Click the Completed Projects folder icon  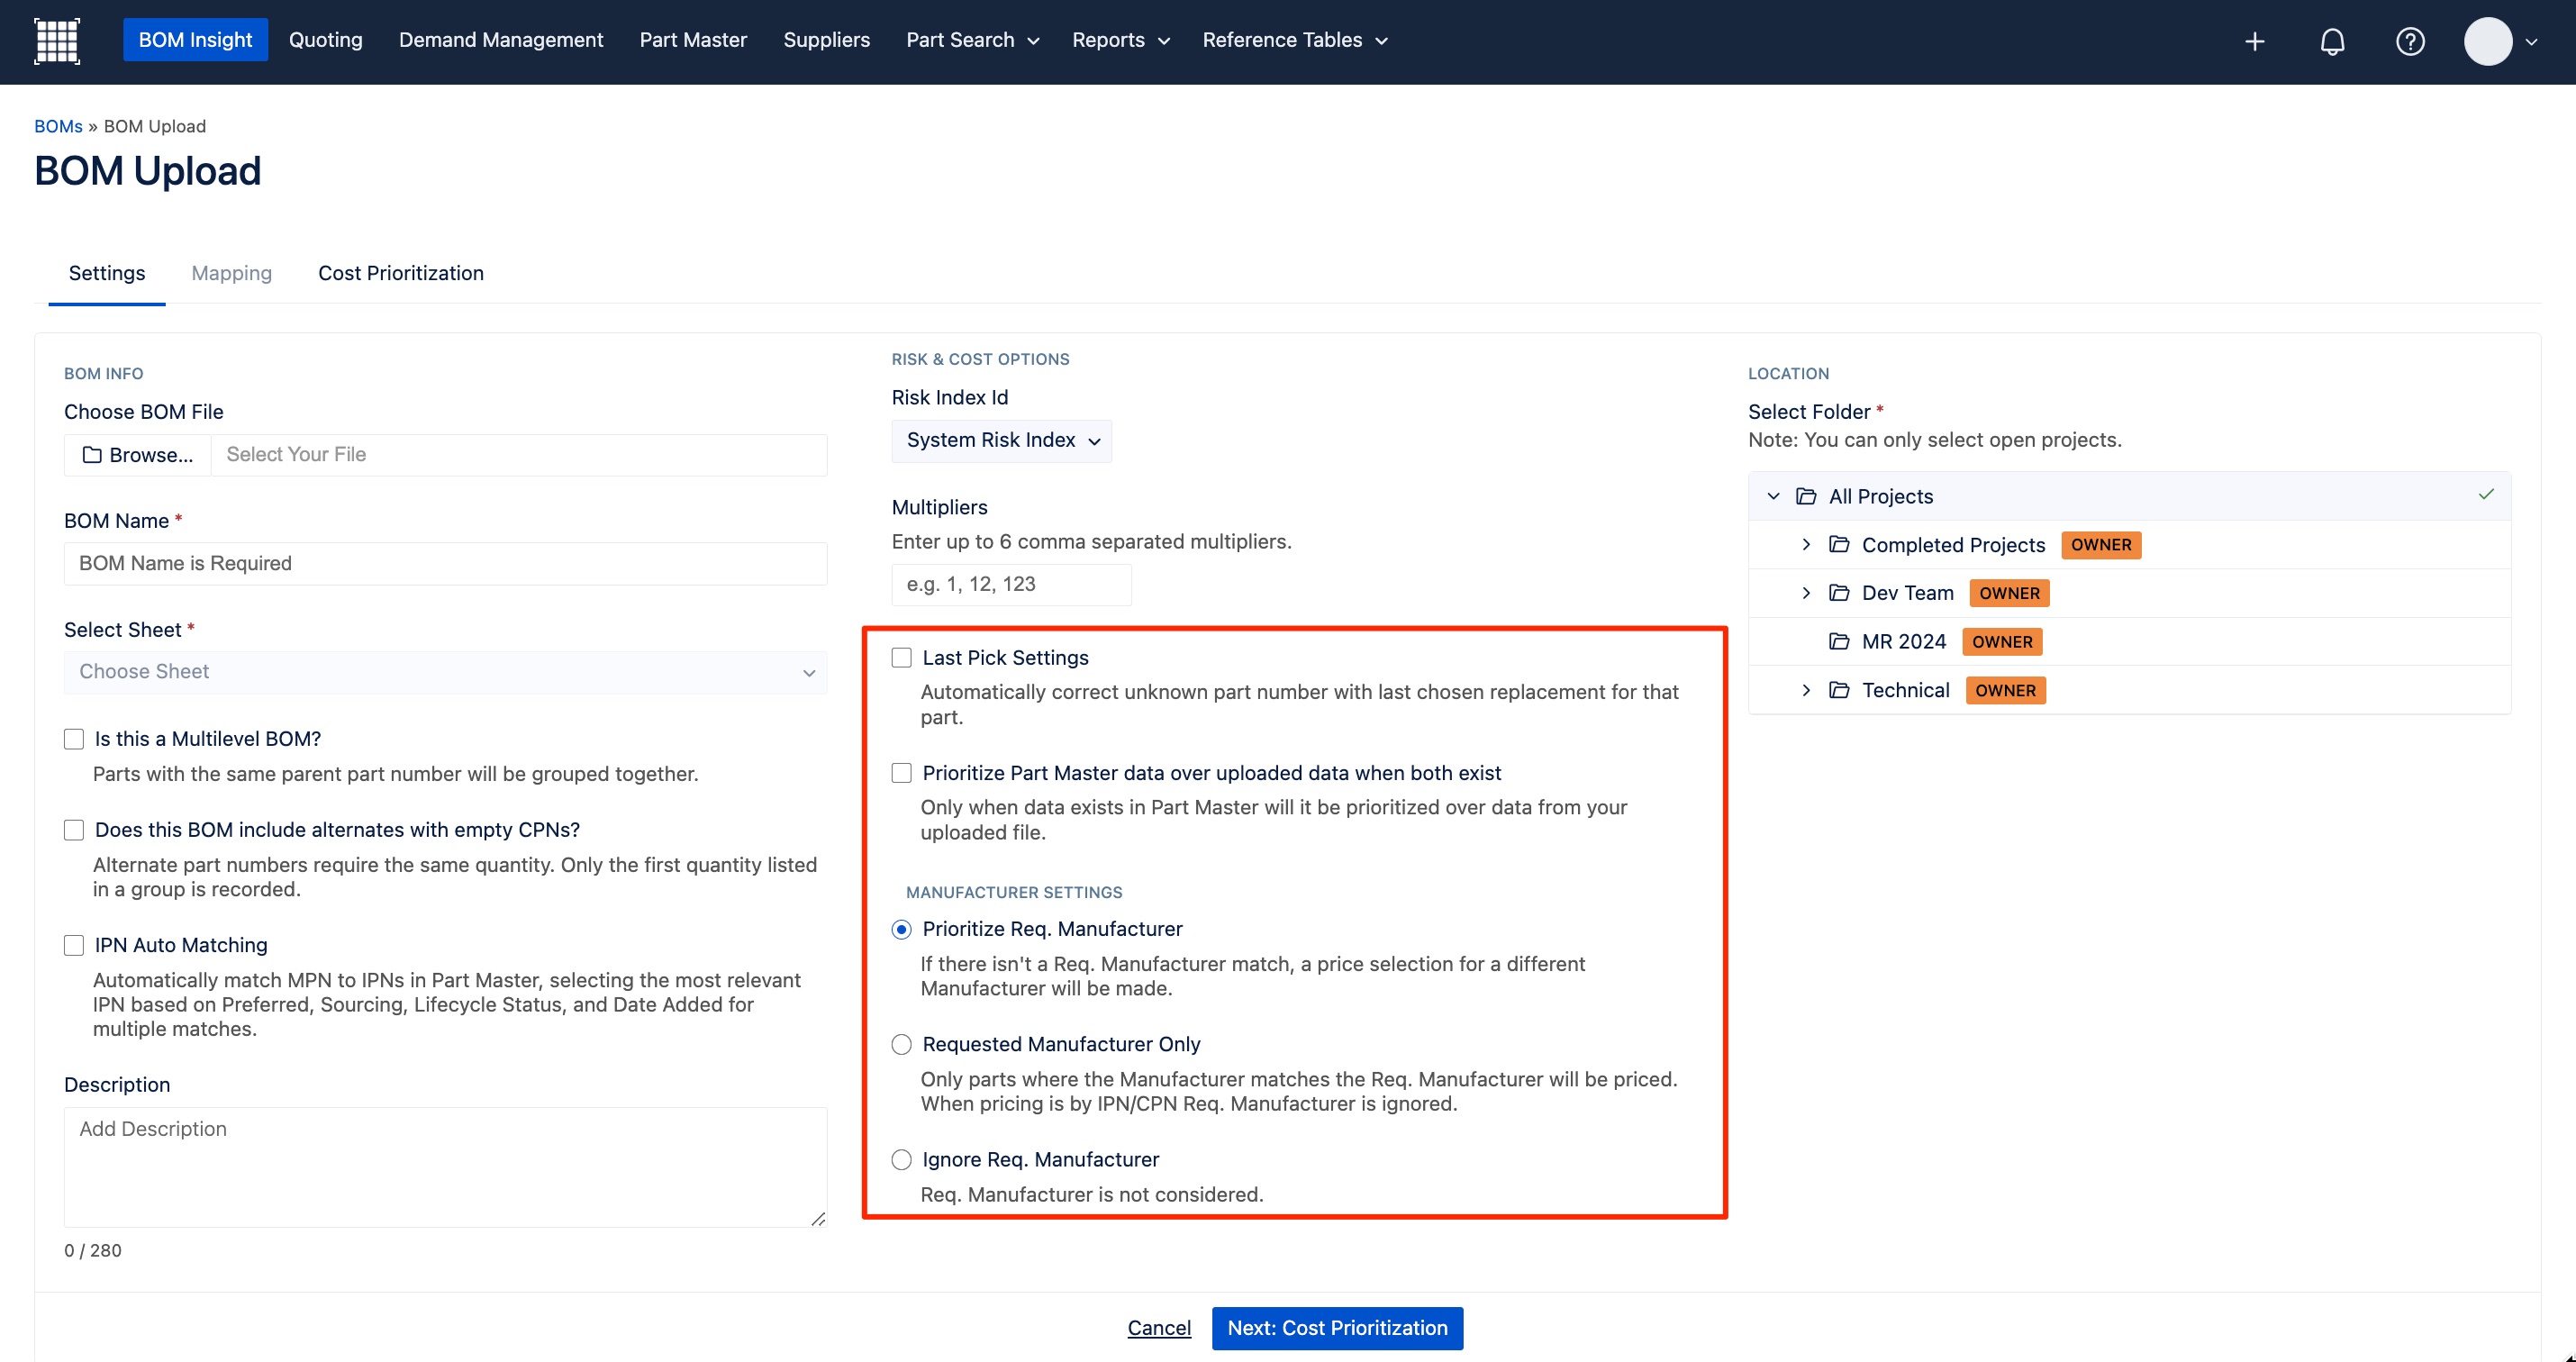pyautogui.click(x=1839, y=544)
